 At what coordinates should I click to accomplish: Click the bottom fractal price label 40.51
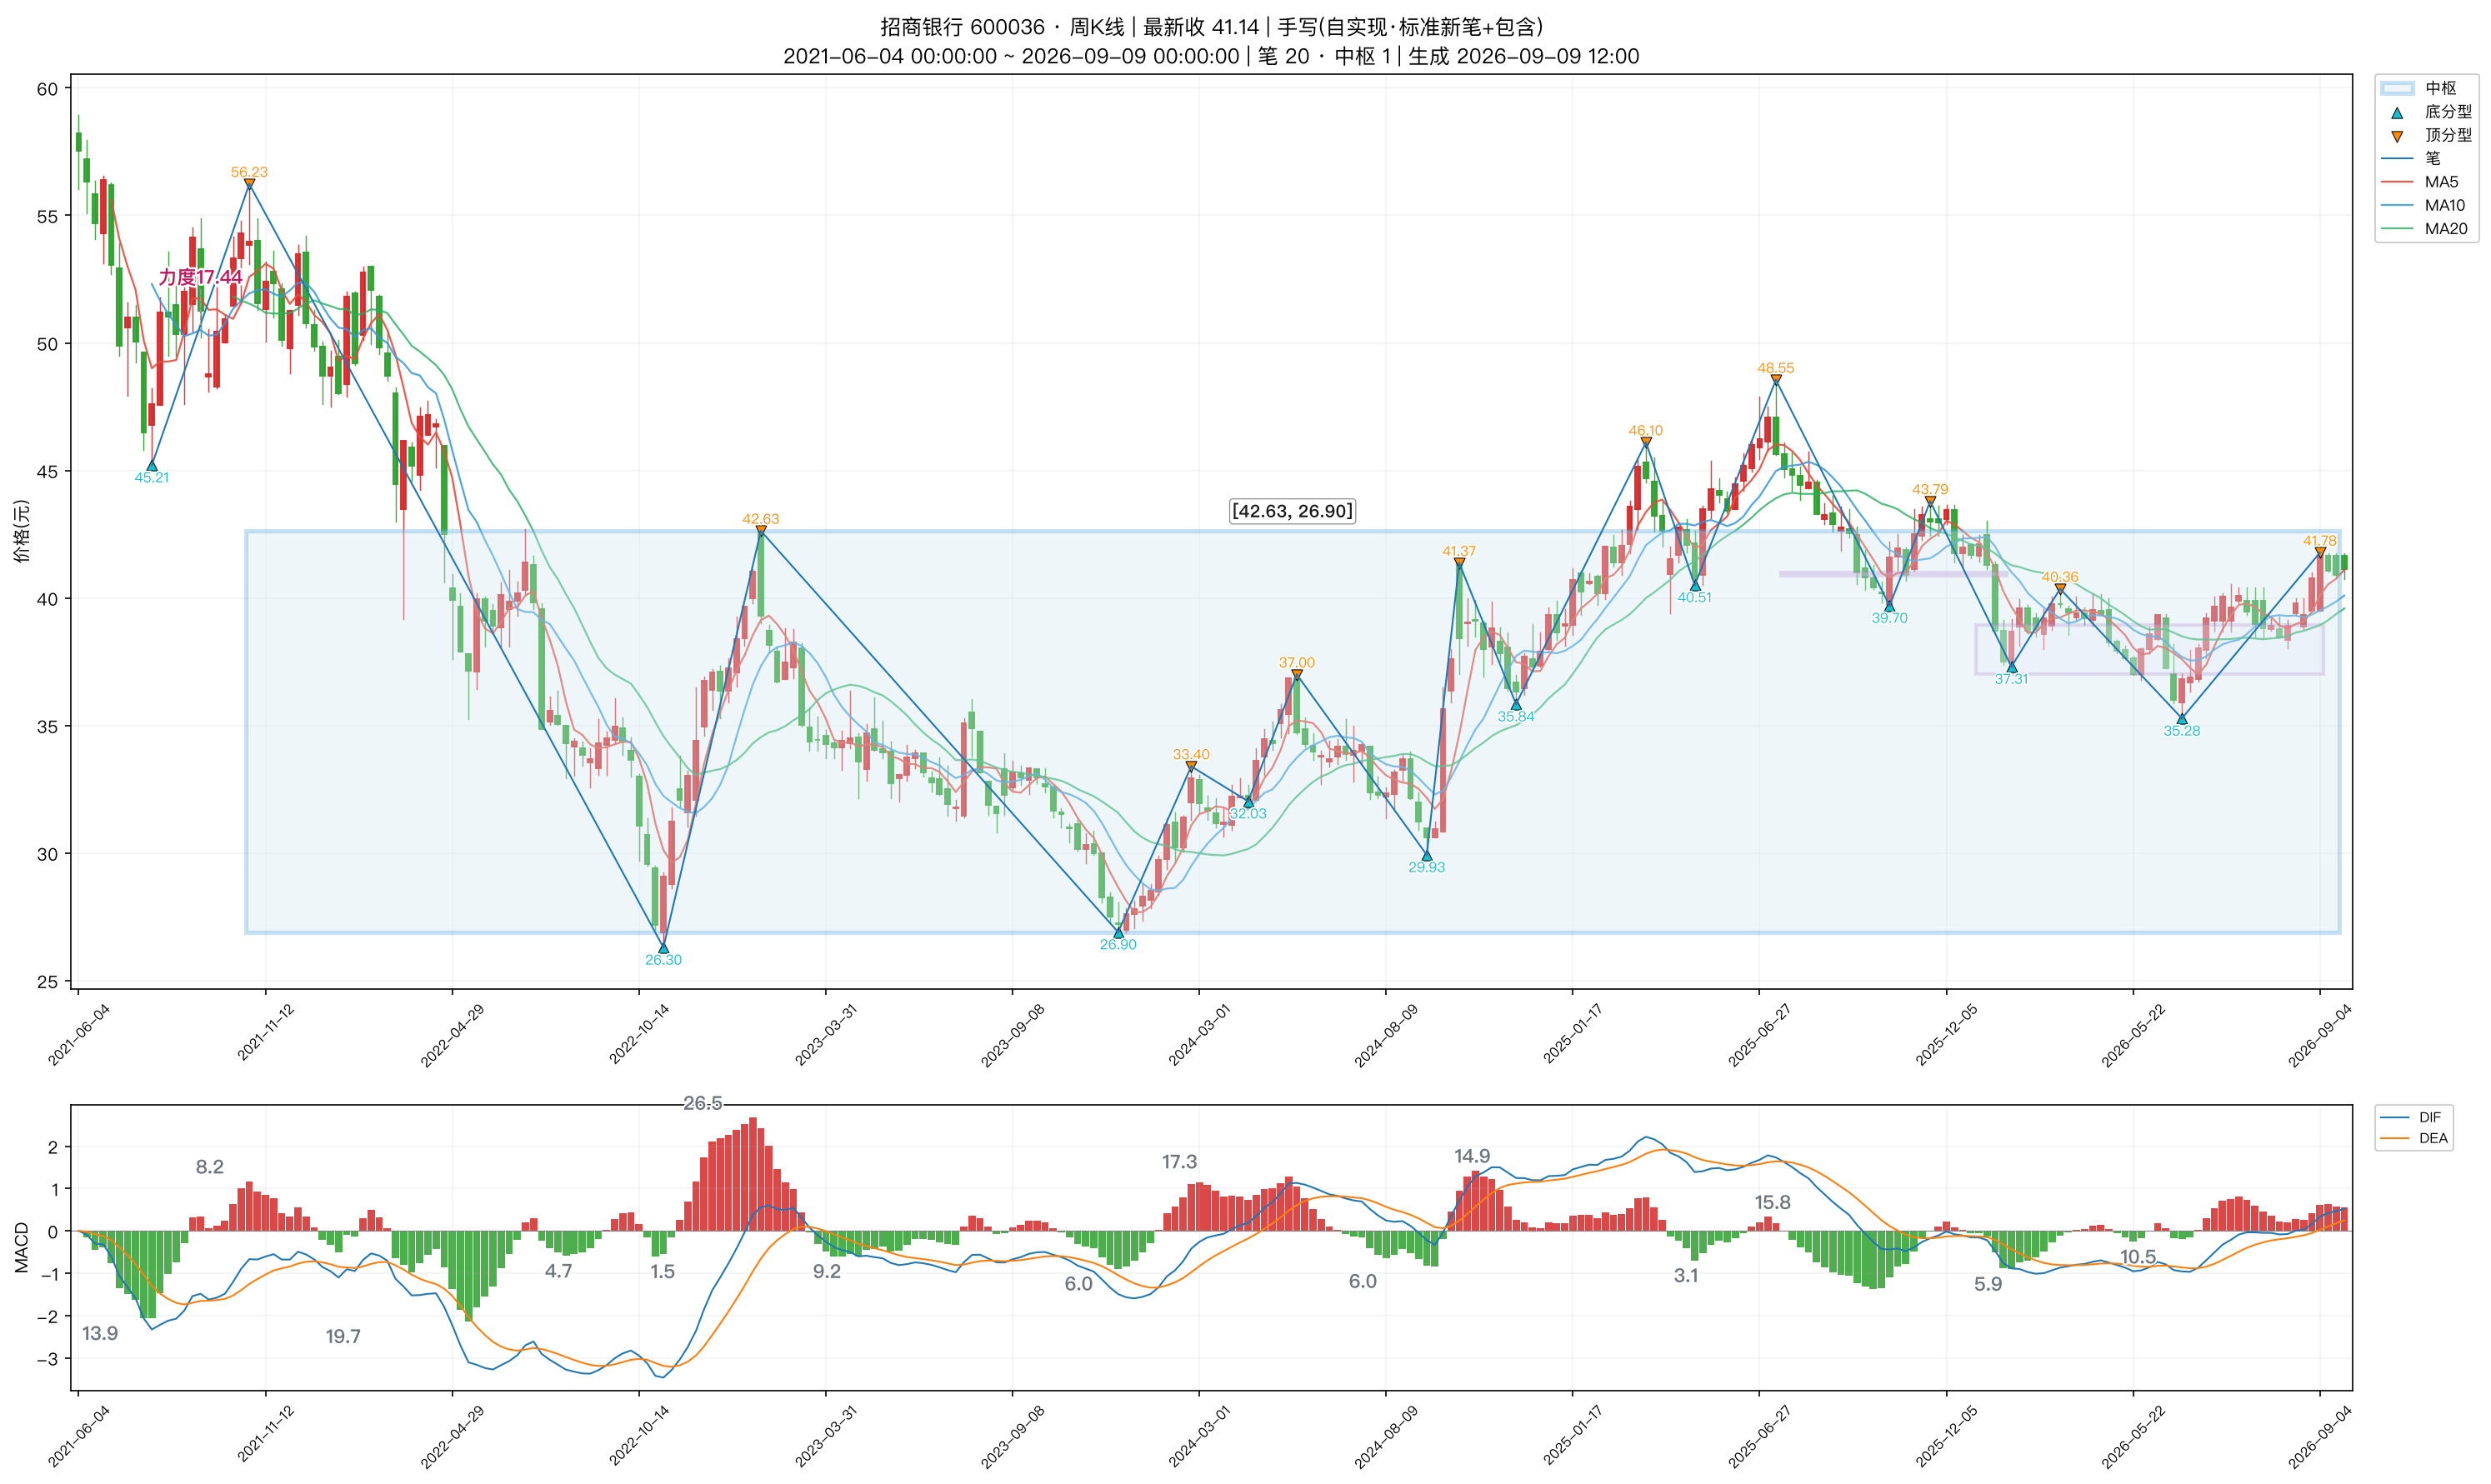point(1695,598)
